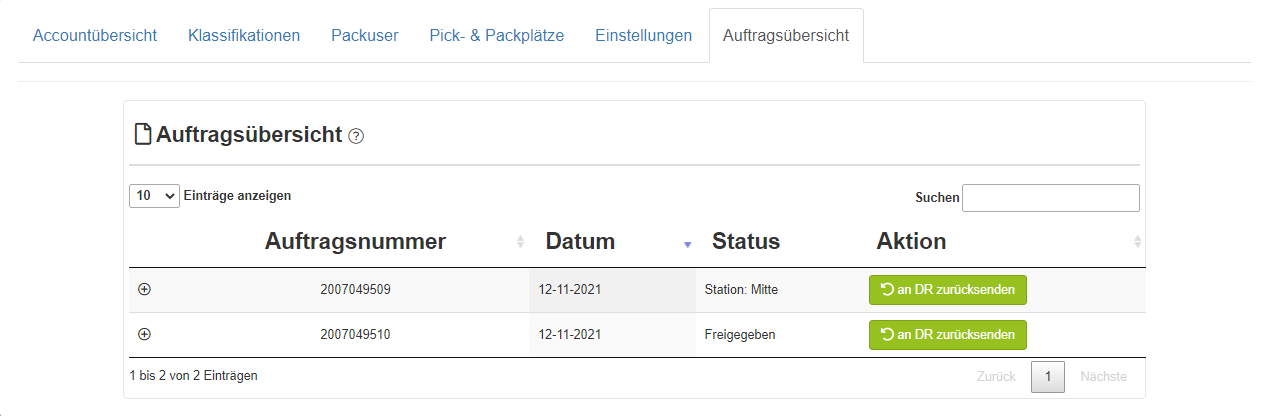Click inside the Suchen search field
The image size is (1264, 416).
1051,198
